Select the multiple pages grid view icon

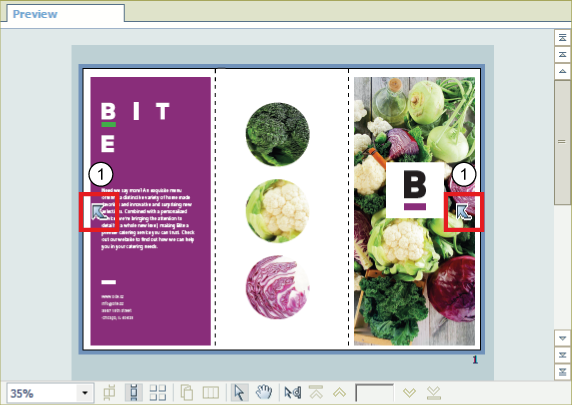click(x=158, y=393)
